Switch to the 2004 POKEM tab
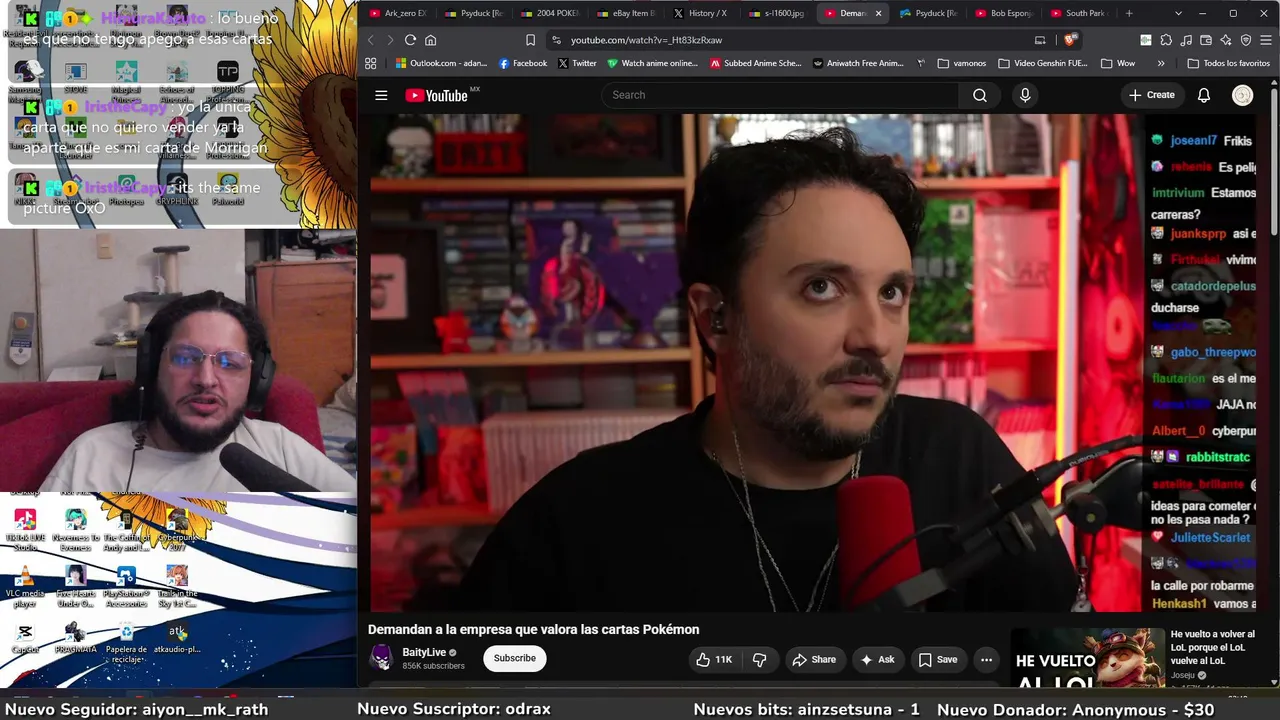Image resolution: width=1280 pixels, height=720 pixels. pos(549,13)
